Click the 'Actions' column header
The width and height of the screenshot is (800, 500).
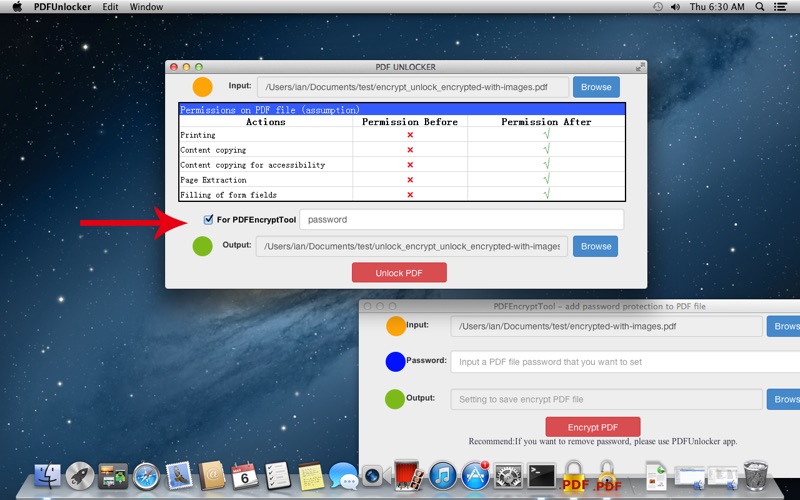coord(265,121)
